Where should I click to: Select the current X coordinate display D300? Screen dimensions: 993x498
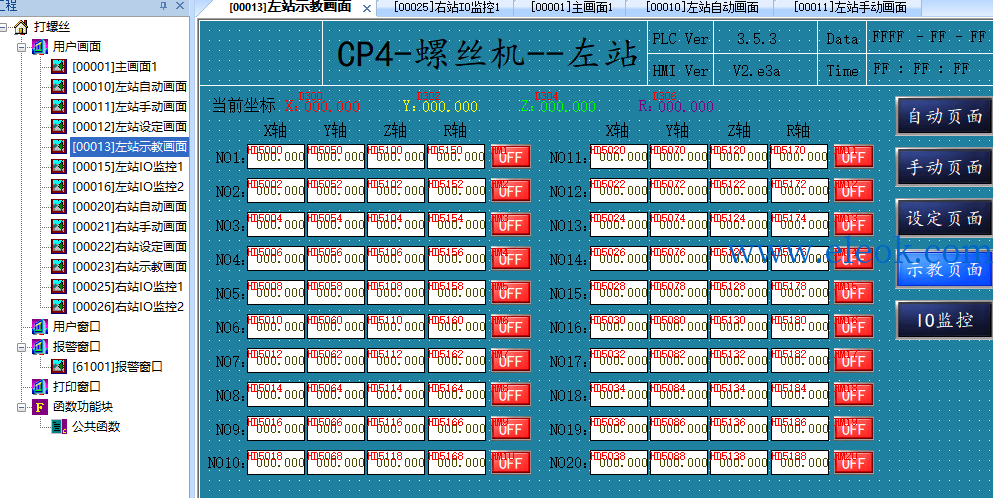coord(322,104)
